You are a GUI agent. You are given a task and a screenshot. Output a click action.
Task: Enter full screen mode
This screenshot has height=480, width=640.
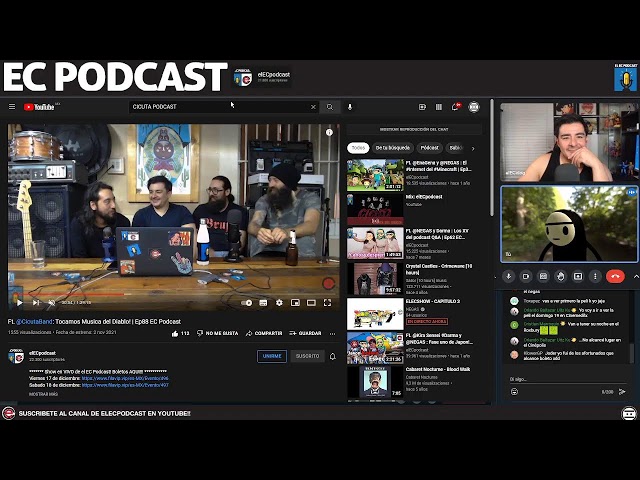click(x=327, y=303)
